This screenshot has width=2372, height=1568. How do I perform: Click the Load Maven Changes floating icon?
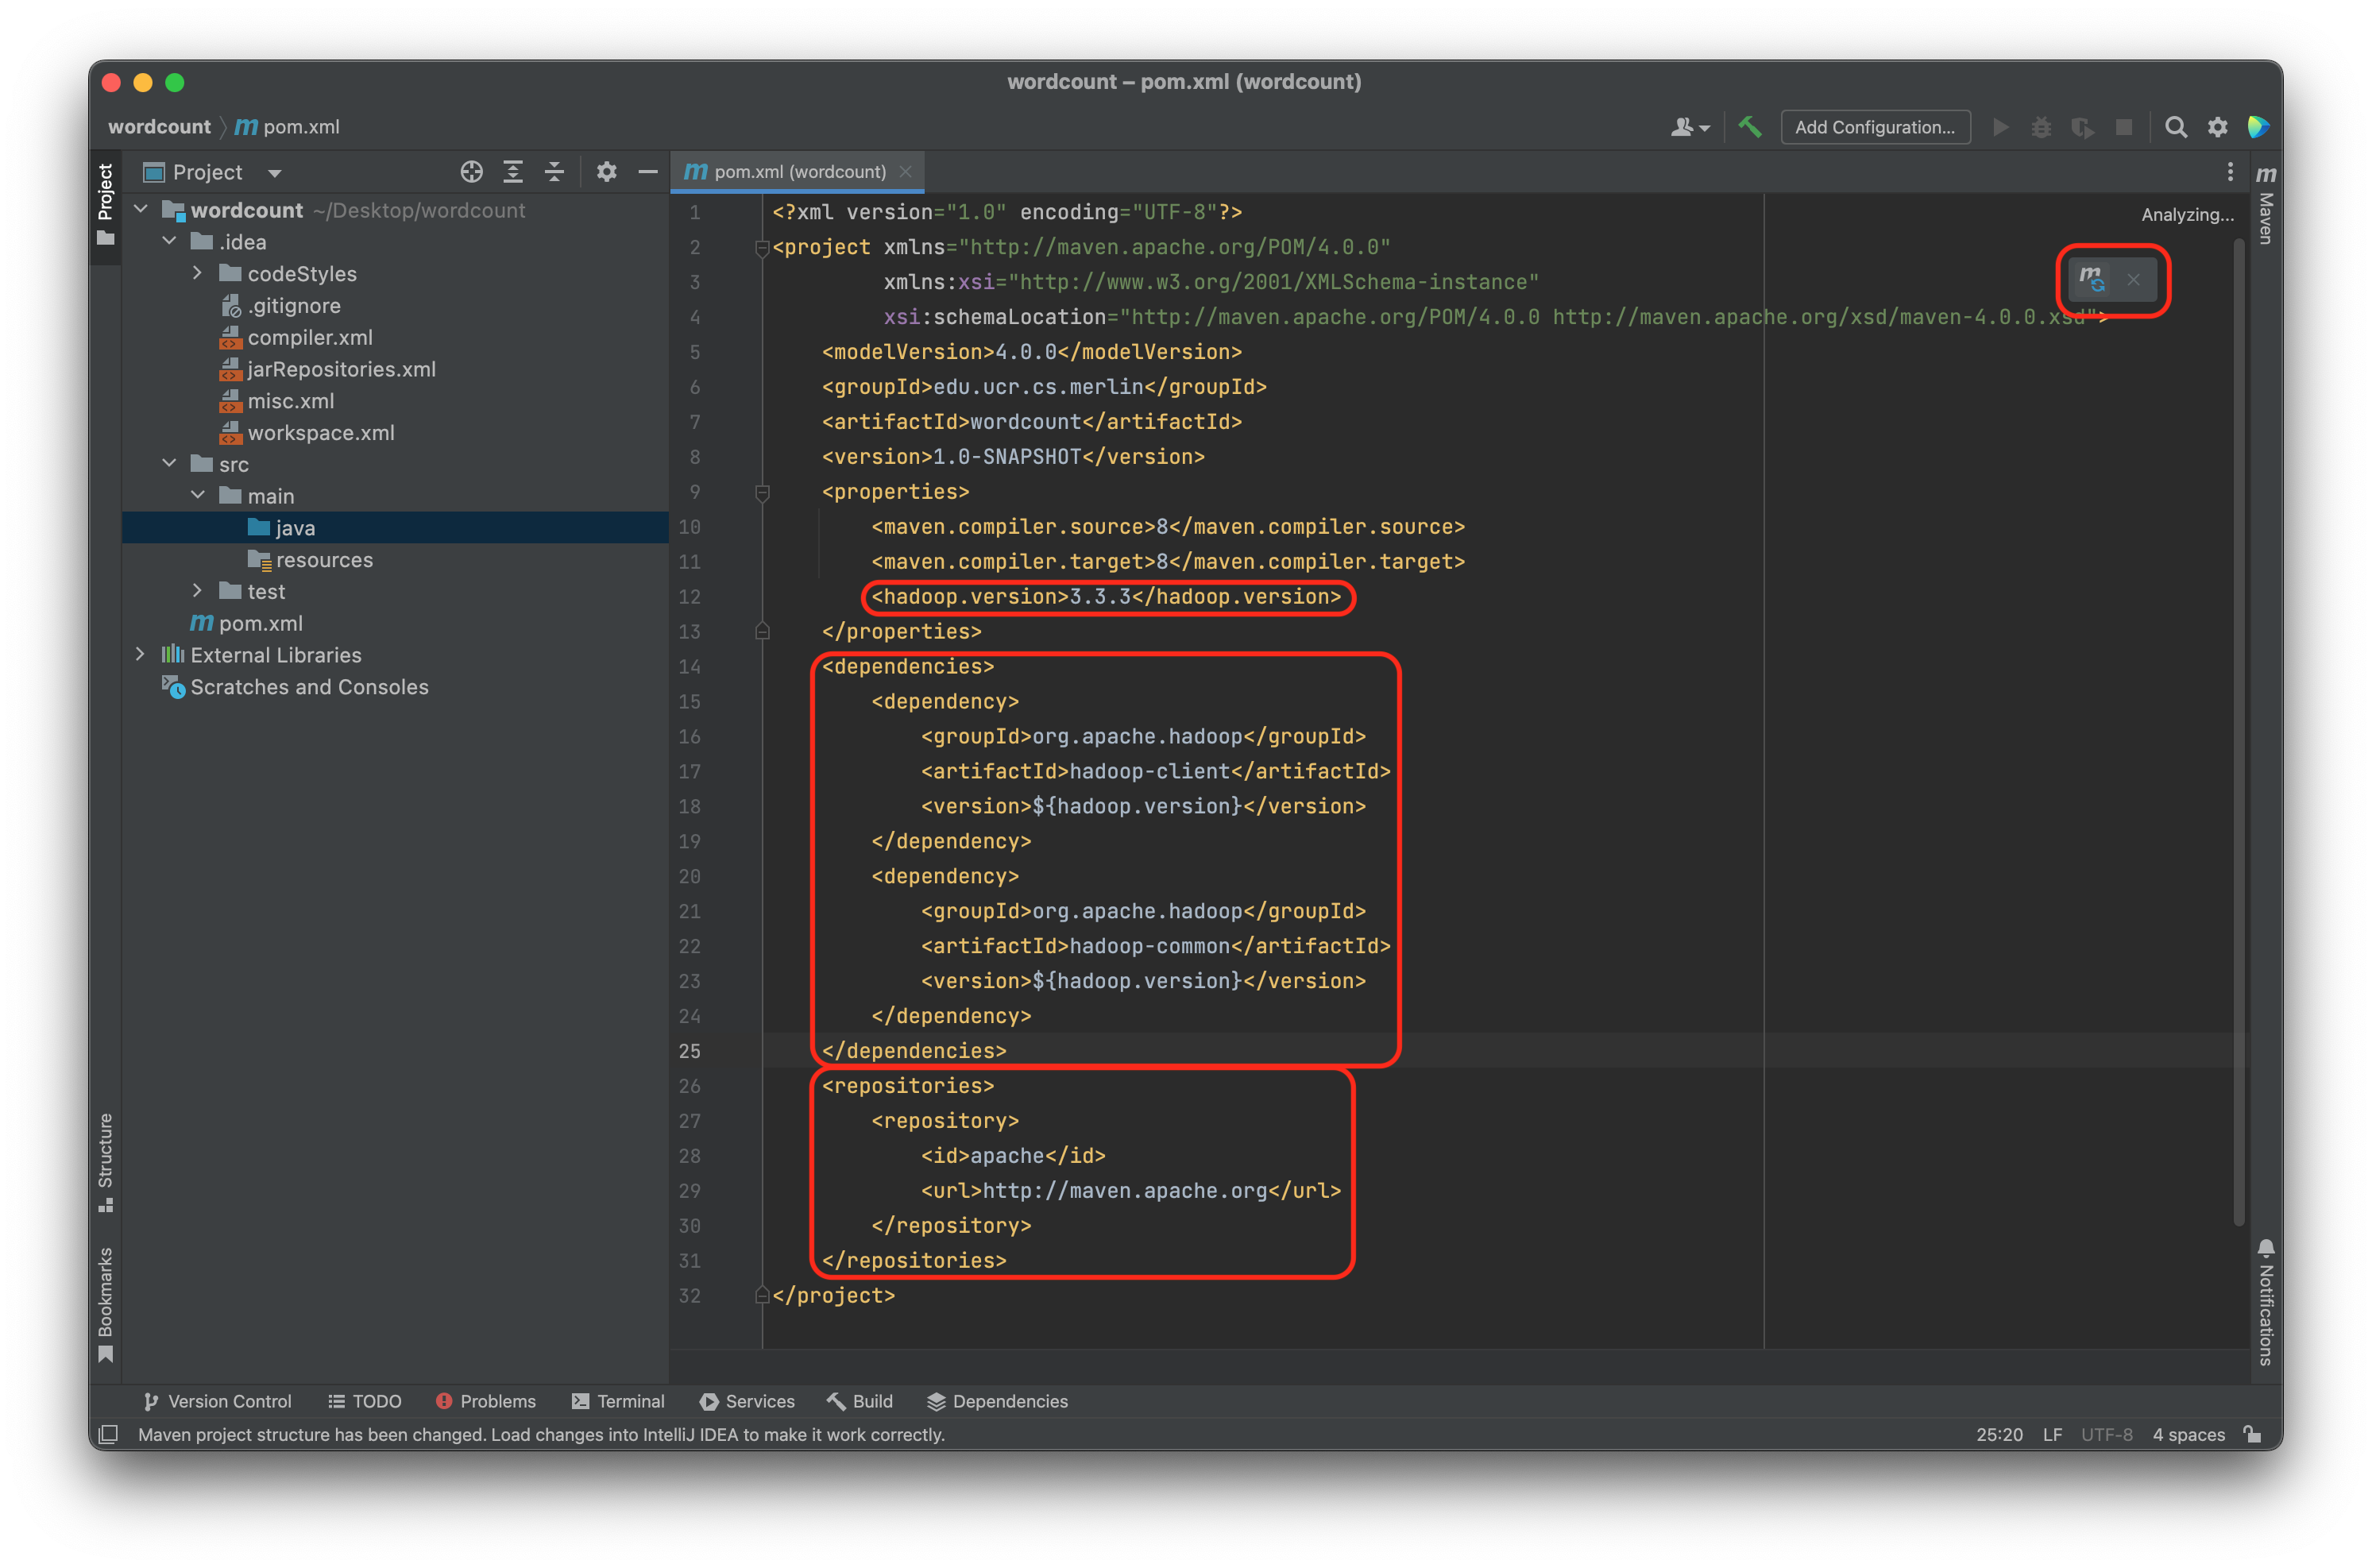click(2092, 279)
